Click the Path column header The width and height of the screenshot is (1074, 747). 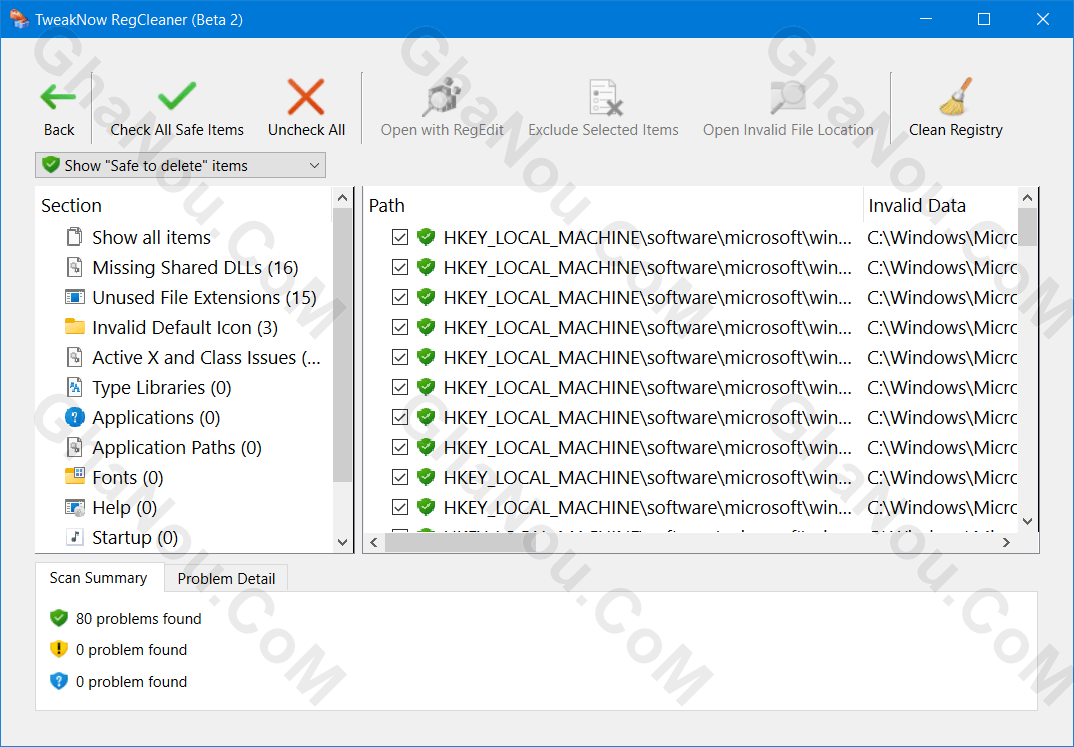pyautogui.click(x=613, y=205)
